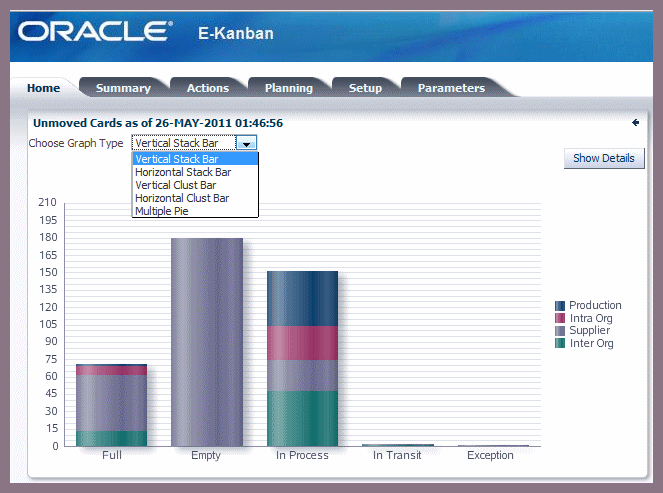Viewport: 663px width, 493px height.
Task: Click the Intra Org legend label
Action: pos(591,318)
